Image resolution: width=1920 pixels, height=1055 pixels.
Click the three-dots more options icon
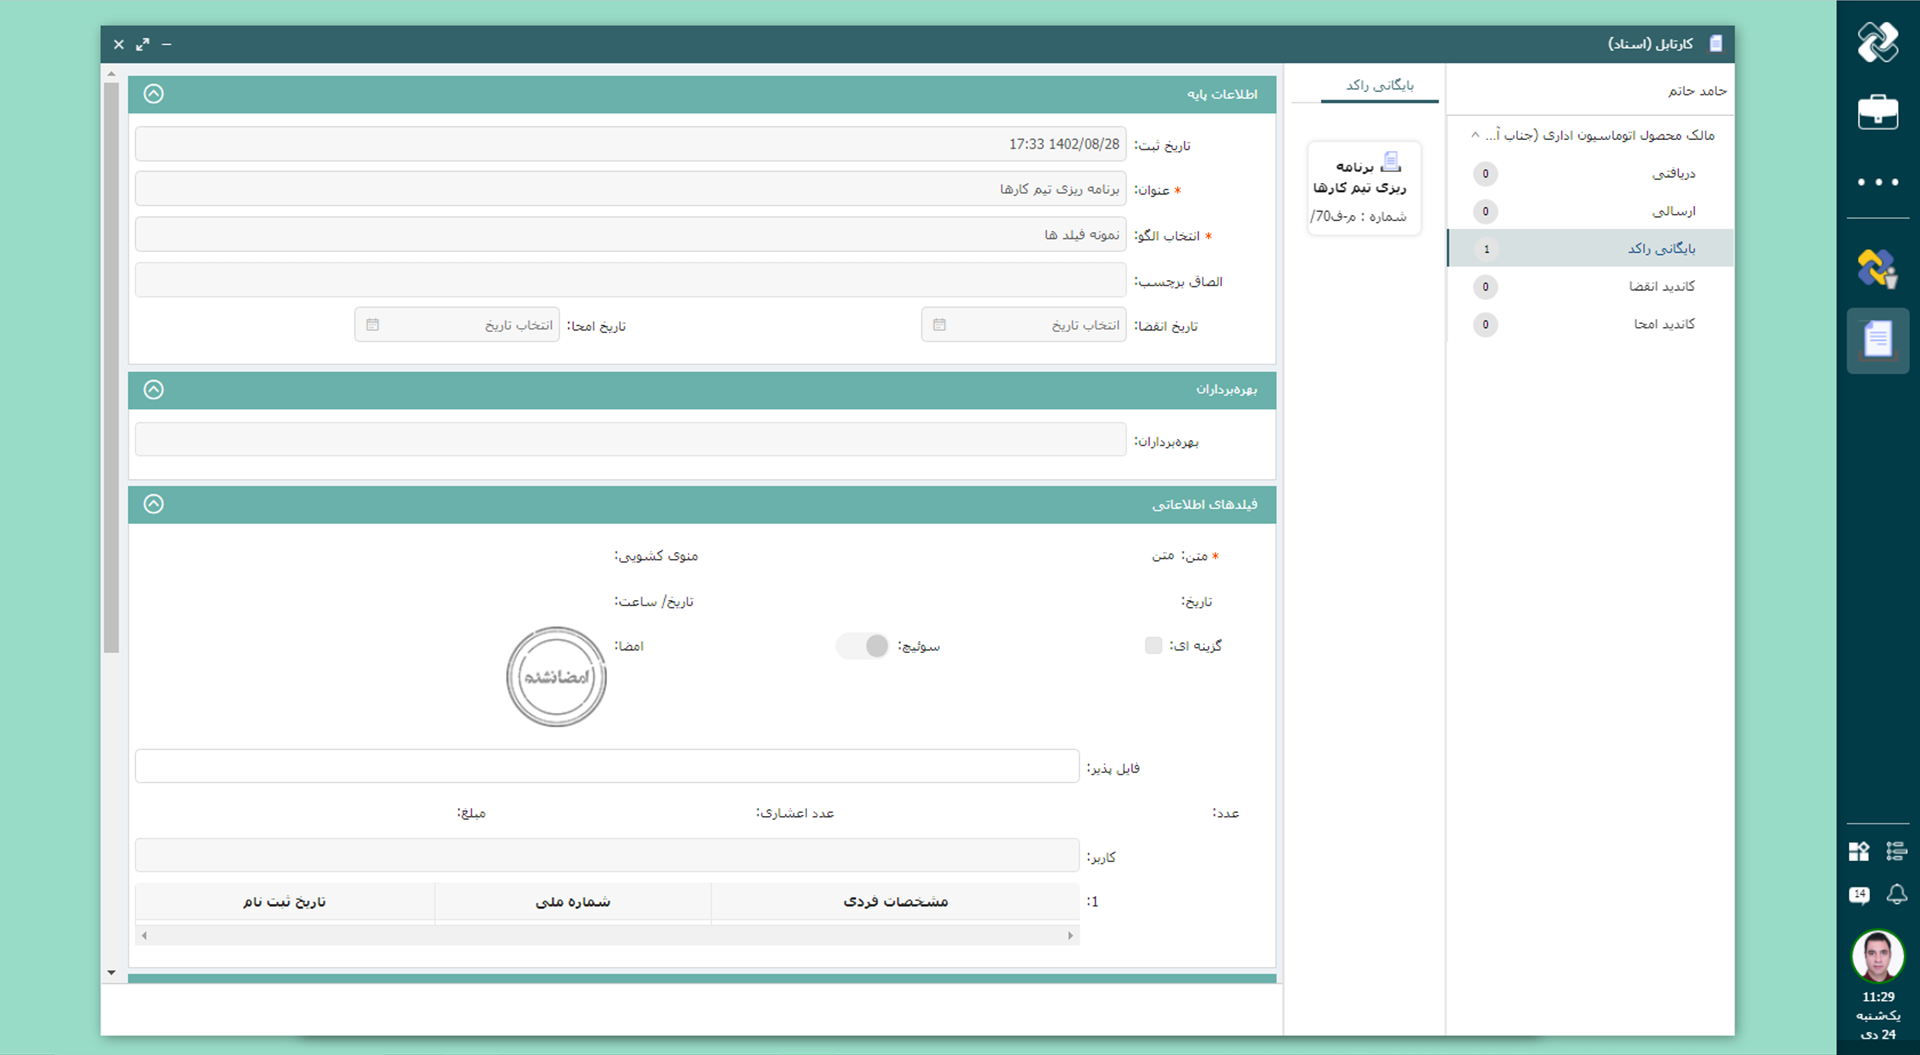tap(1877, 182)
